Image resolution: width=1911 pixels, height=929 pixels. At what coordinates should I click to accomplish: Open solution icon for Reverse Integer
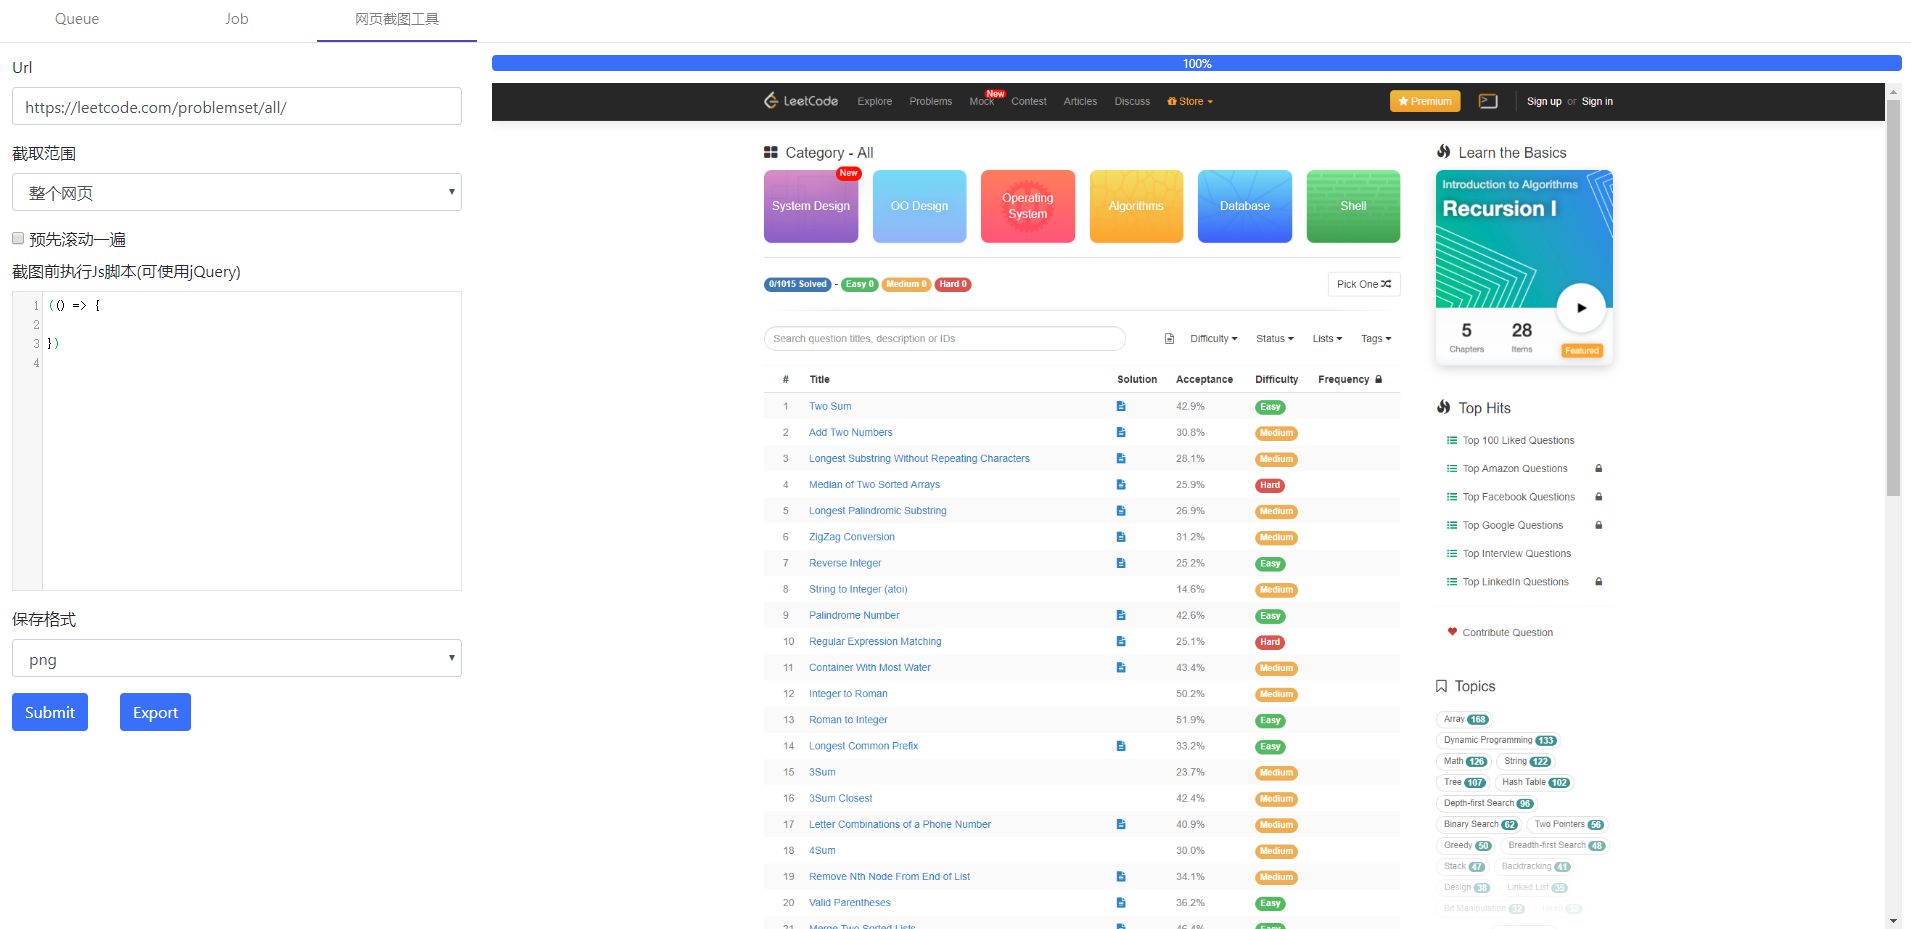pyautogui.click(x=1121, y=563)
